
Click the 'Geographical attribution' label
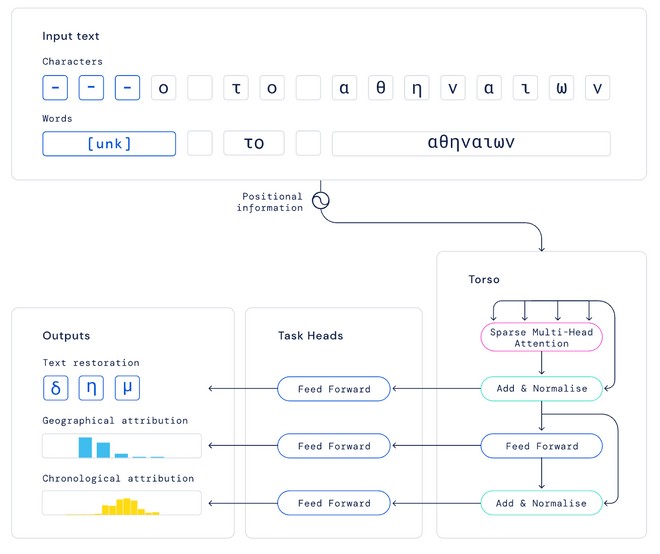coord(115,421)
